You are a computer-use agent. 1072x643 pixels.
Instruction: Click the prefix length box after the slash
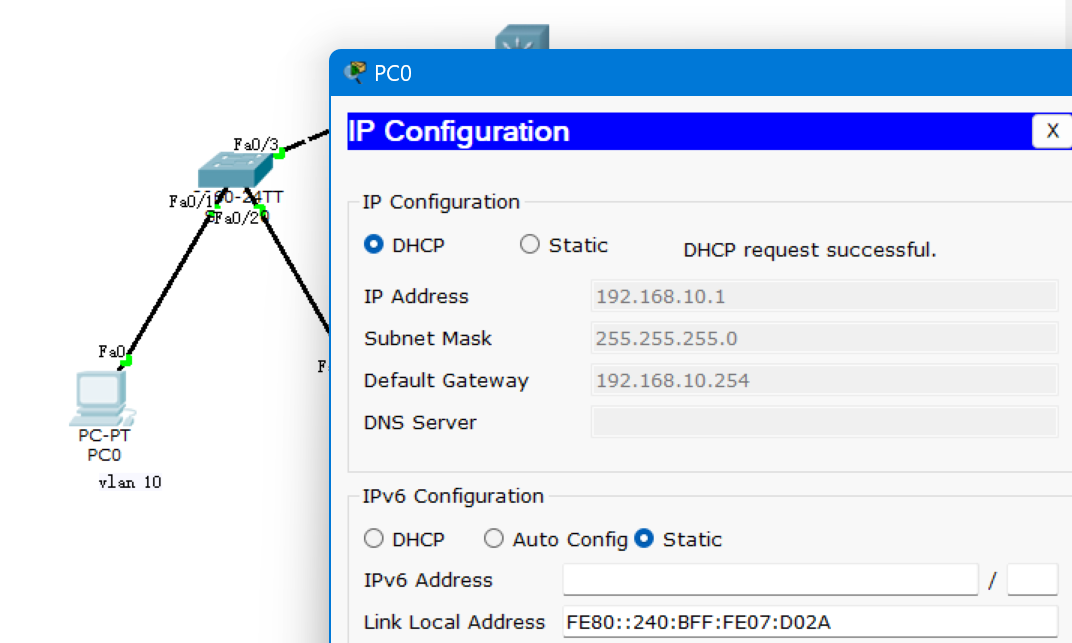point(1032,579)
